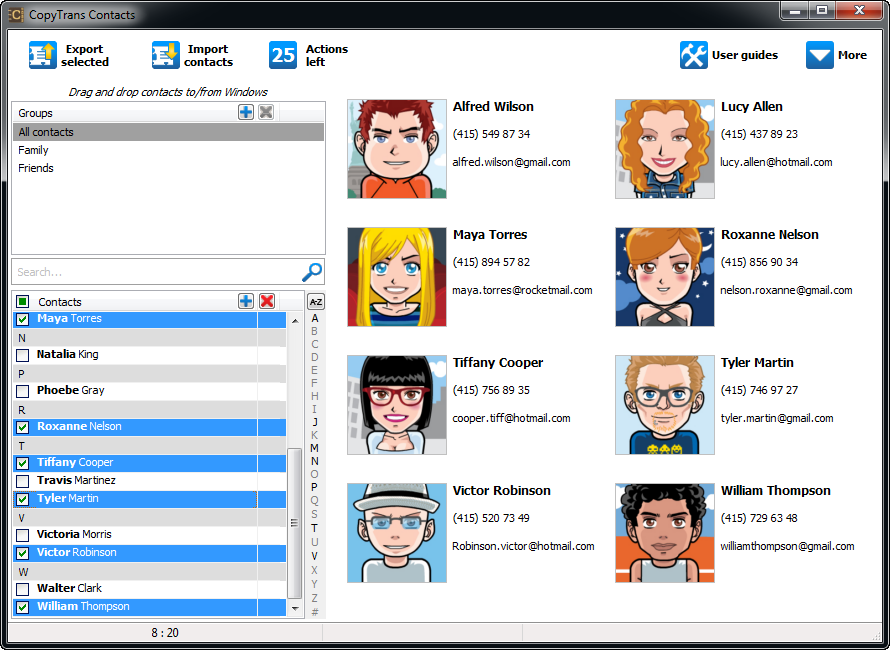Check the Natalia King checkbox

(x=23, y=355)
